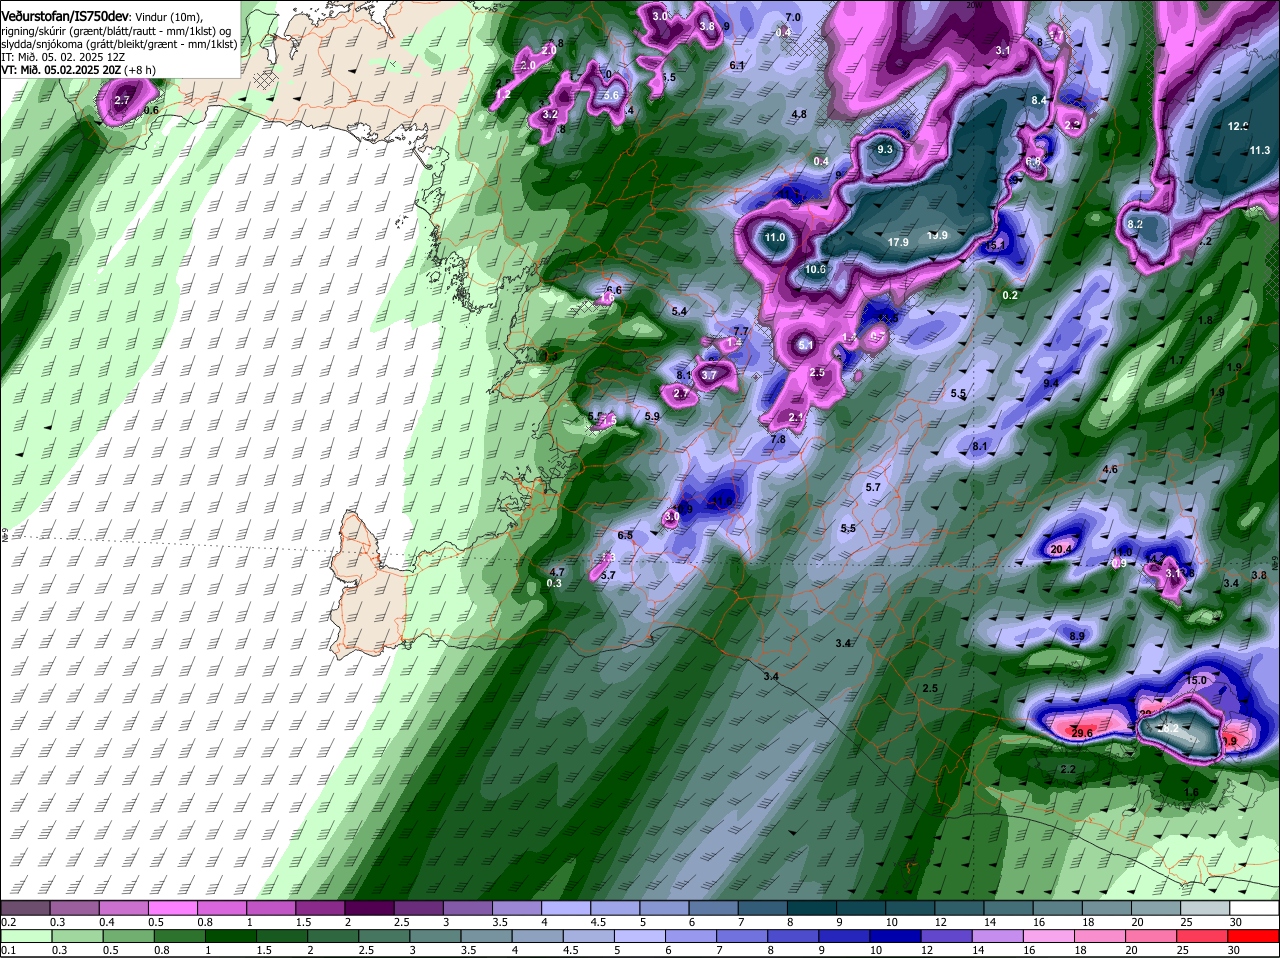
Task: Select the 11.0 value inside purple ring
Action: [x=775, y=238]
